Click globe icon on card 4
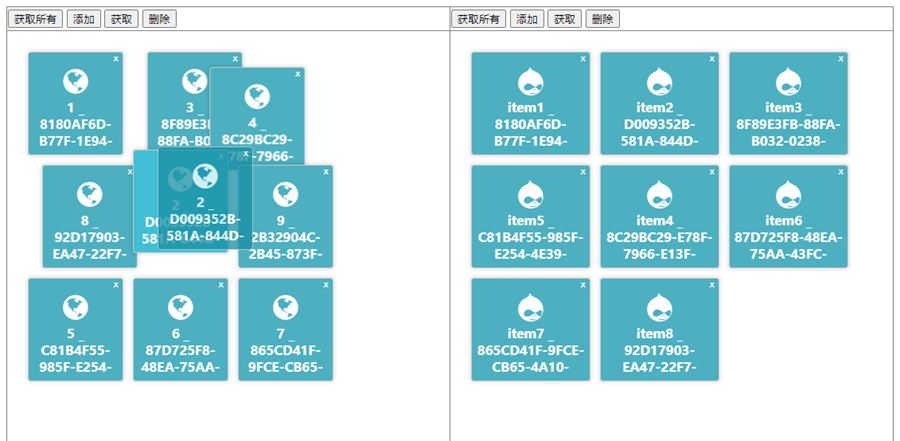Screen dimensions: 900x441 pyautogui.click(x=257, y=96)
